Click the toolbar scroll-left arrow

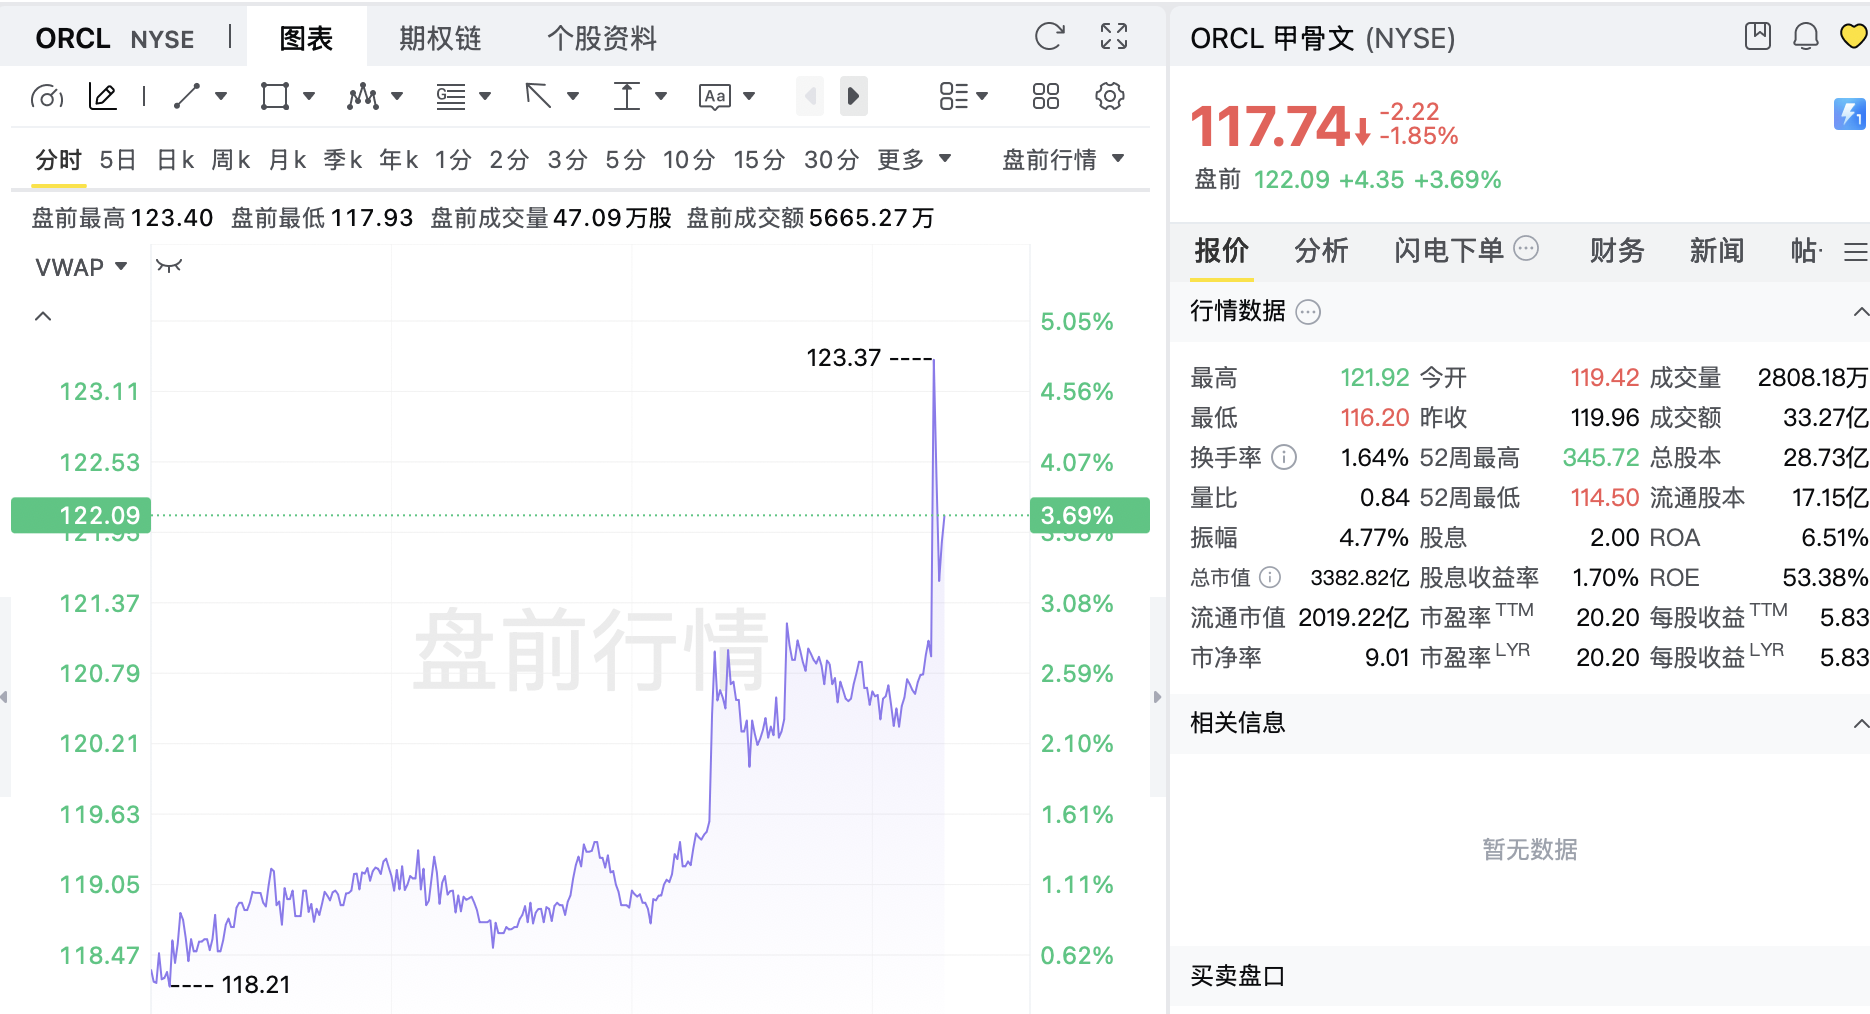pos(810,96)
